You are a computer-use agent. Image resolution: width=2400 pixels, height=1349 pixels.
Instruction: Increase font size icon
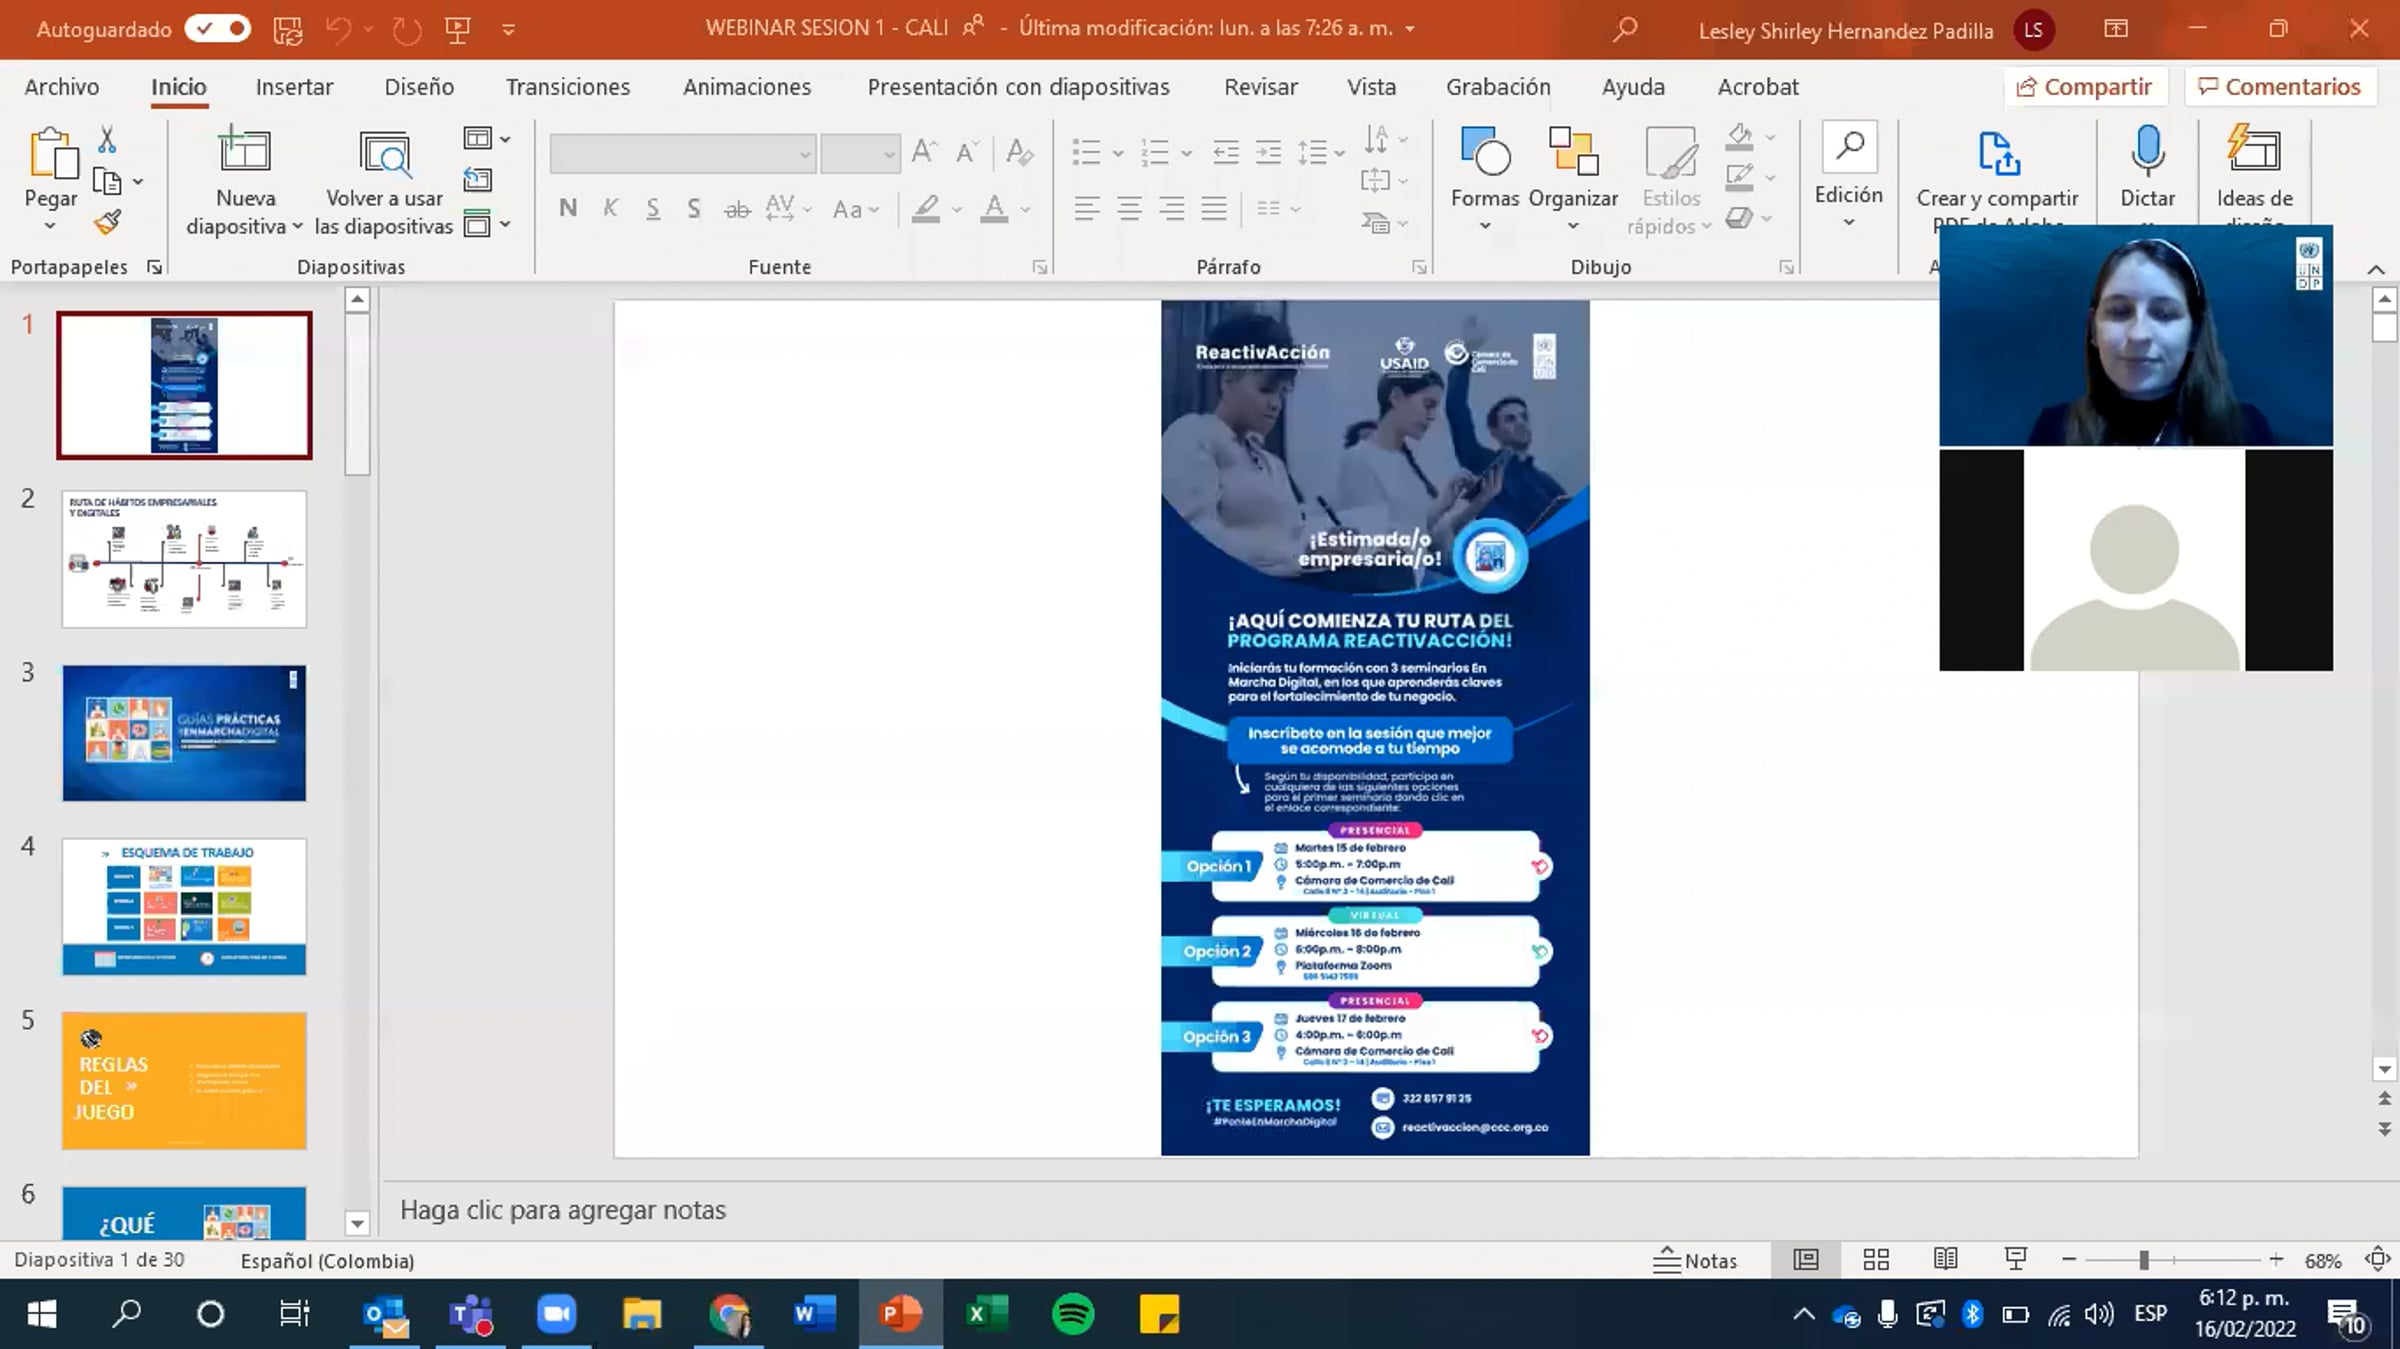point(924,152)
